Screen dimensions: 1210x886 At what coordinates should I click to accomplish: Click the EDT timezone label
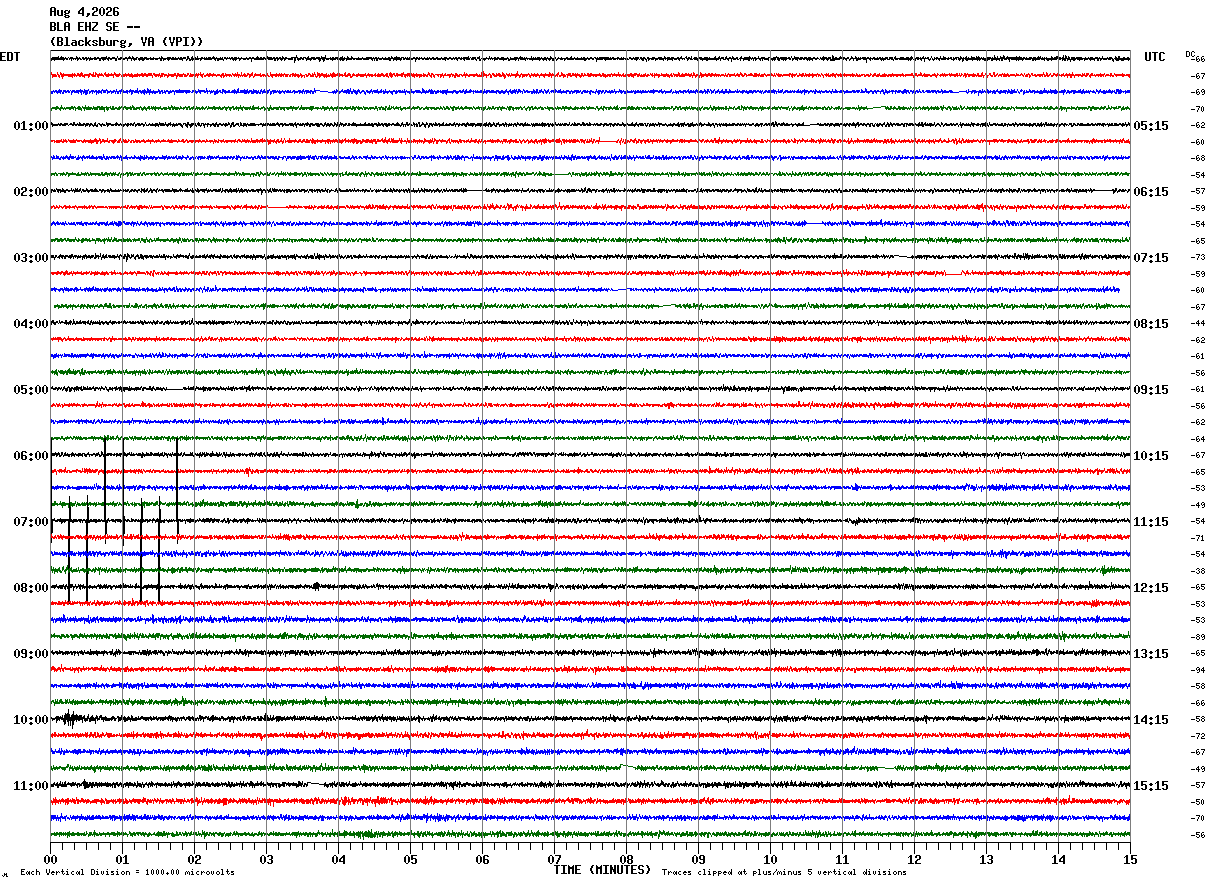pyautogui.click(x=9, y=57)
